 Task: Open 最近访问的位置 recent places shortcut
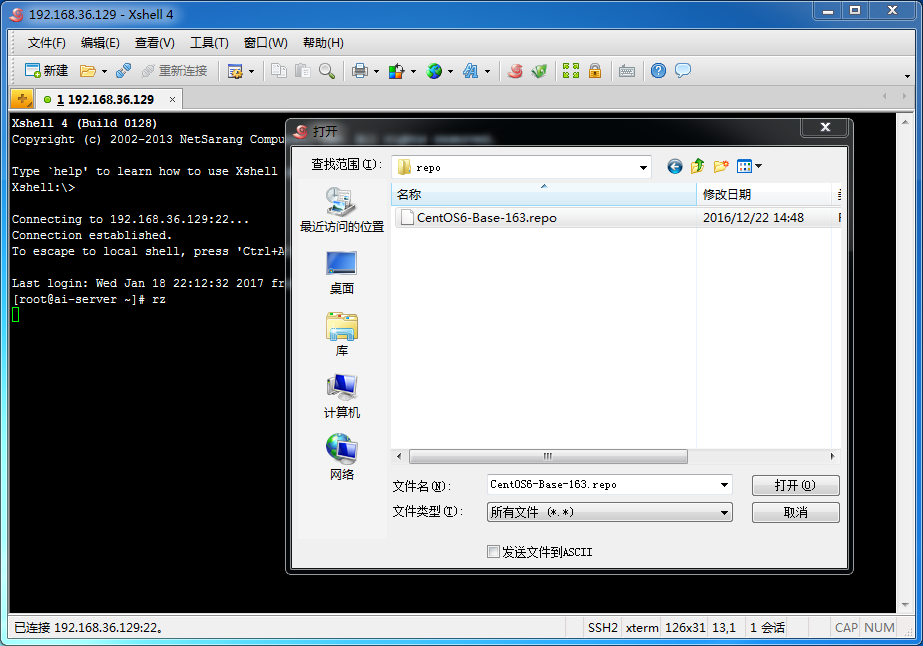(342, 210)
